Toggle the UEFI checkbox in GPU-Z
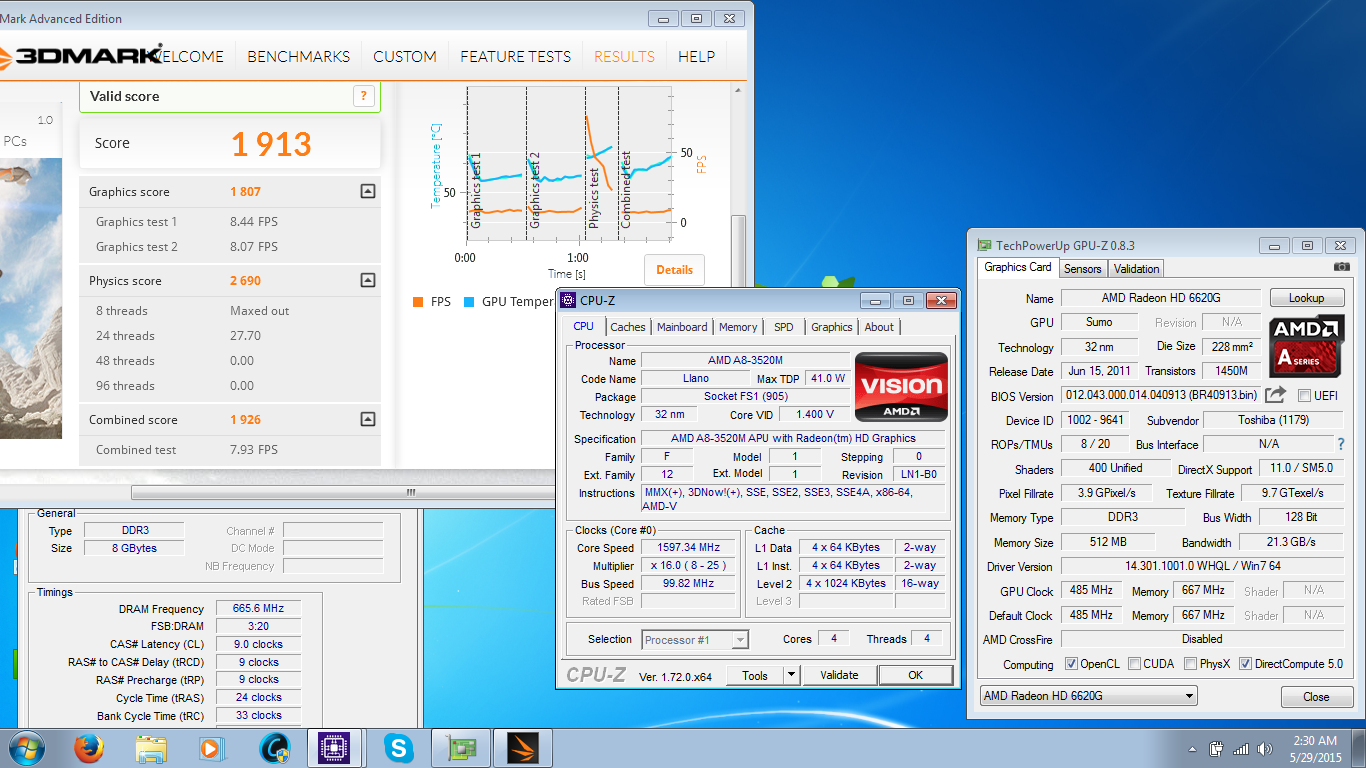Screen dimensions: 1366x768 [x=1304, y=396]
